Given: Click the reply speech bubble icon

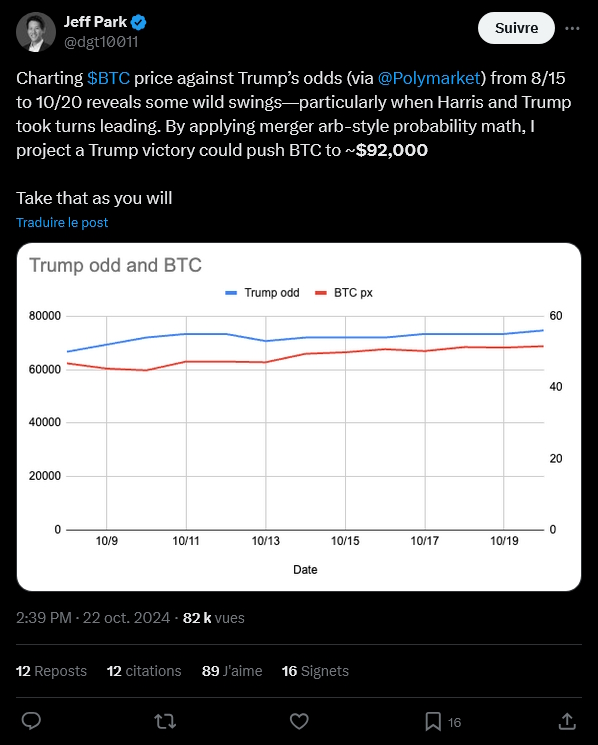Looking at the screenshot, I should coord(31,721).
